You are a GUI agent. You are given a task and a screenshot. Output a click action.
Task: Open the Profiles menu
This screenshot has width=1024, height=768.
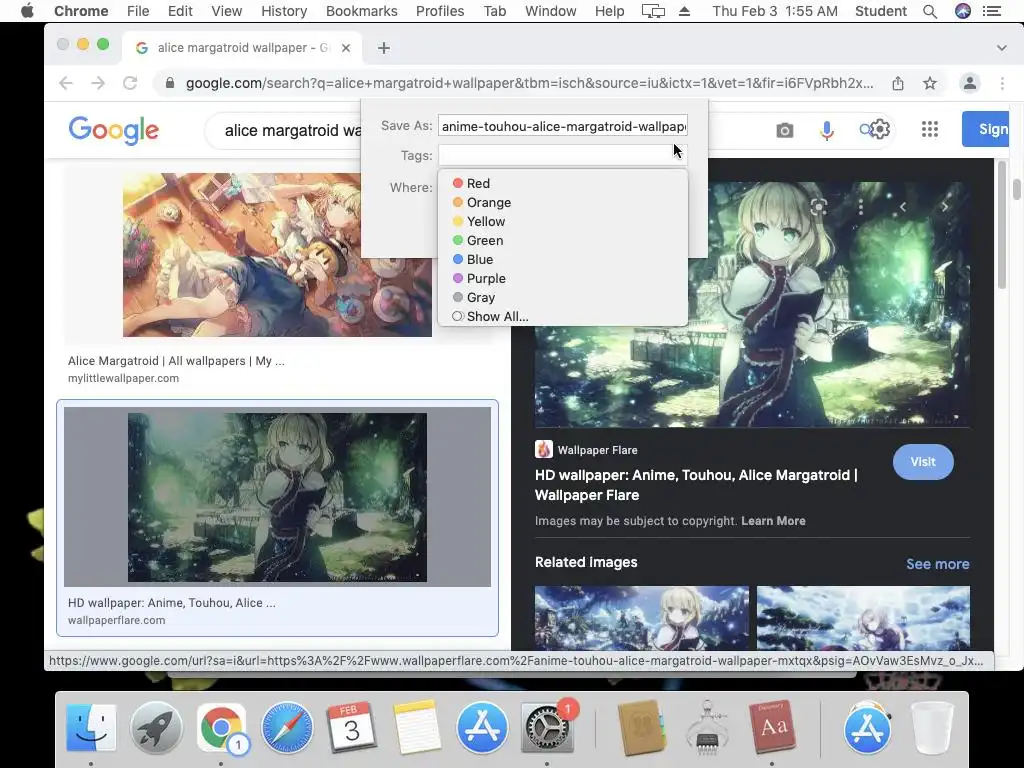(x=440, y=11)
